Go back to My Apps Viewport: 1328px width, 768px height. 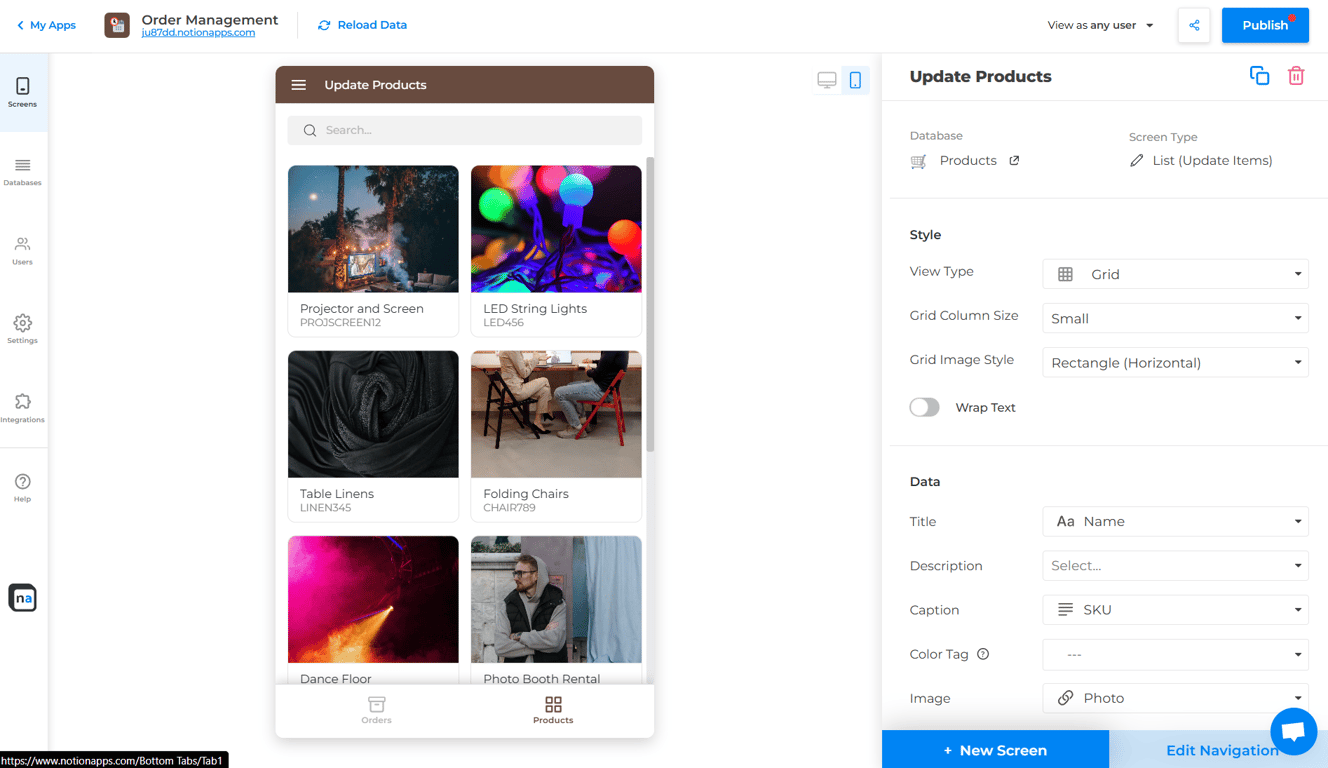point(46,25)
